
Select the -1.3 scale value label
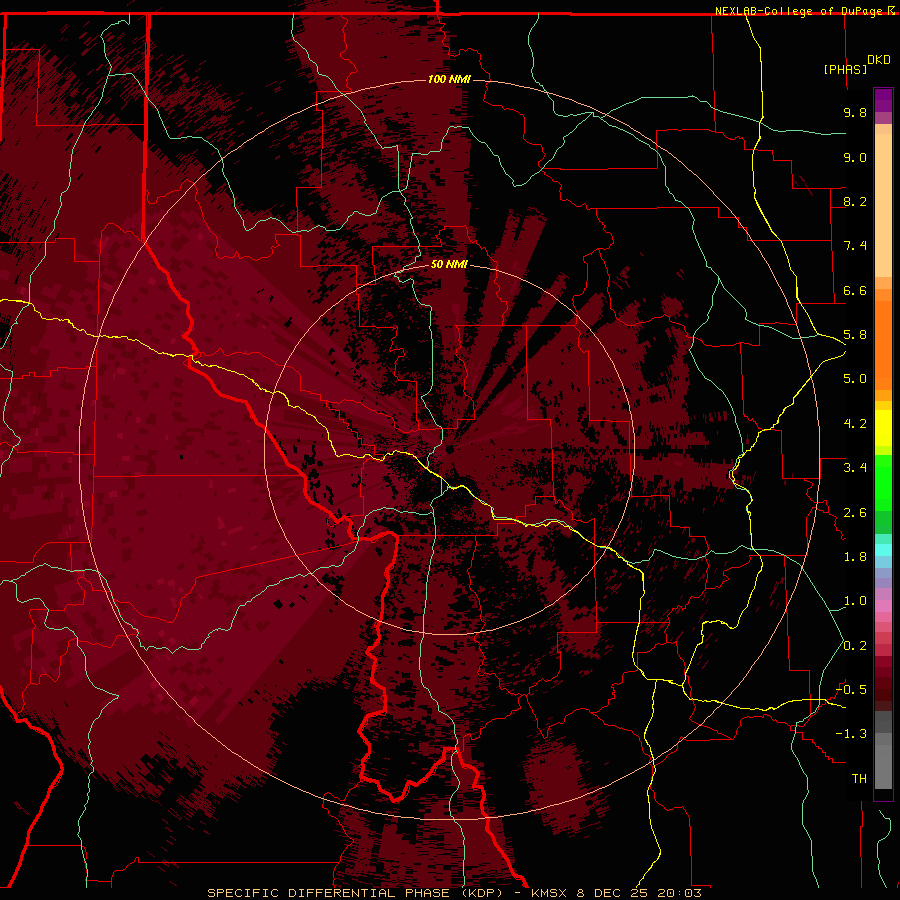pyautogui.click(x=851, y=734)
